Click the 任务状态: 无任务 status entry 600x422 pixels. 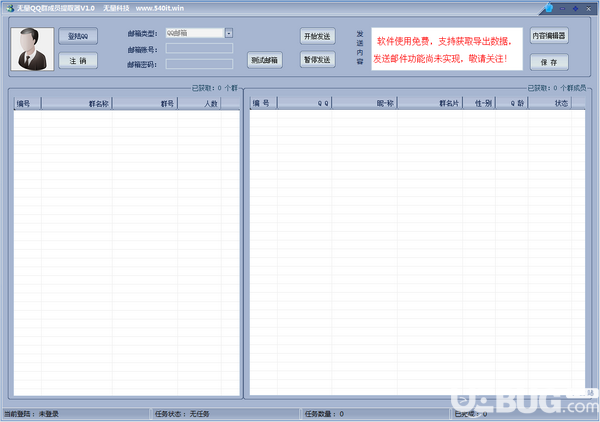click(182, 414)
